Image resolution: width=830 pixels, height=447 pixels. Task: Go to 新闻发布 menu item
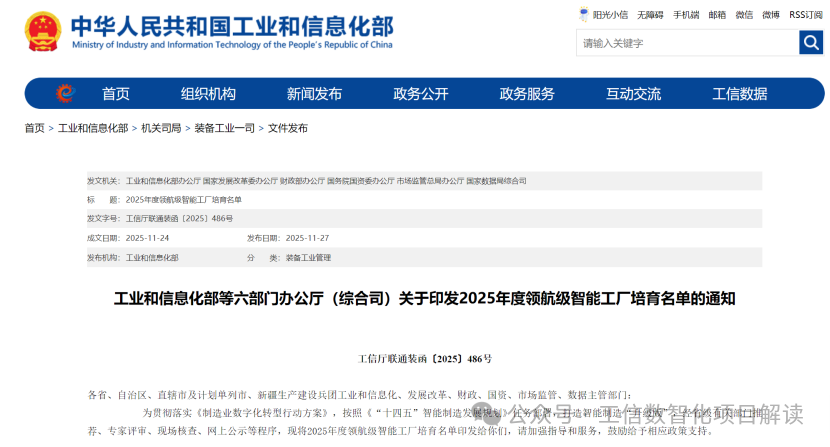(x=314, y=94)
